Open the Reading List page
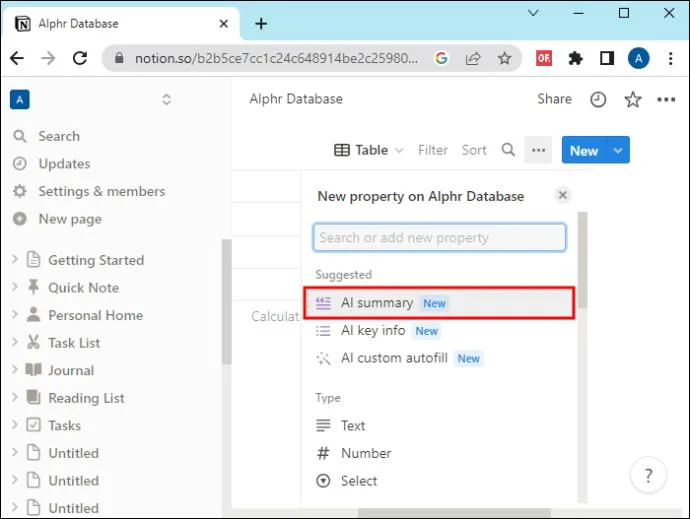 point(86,398)
